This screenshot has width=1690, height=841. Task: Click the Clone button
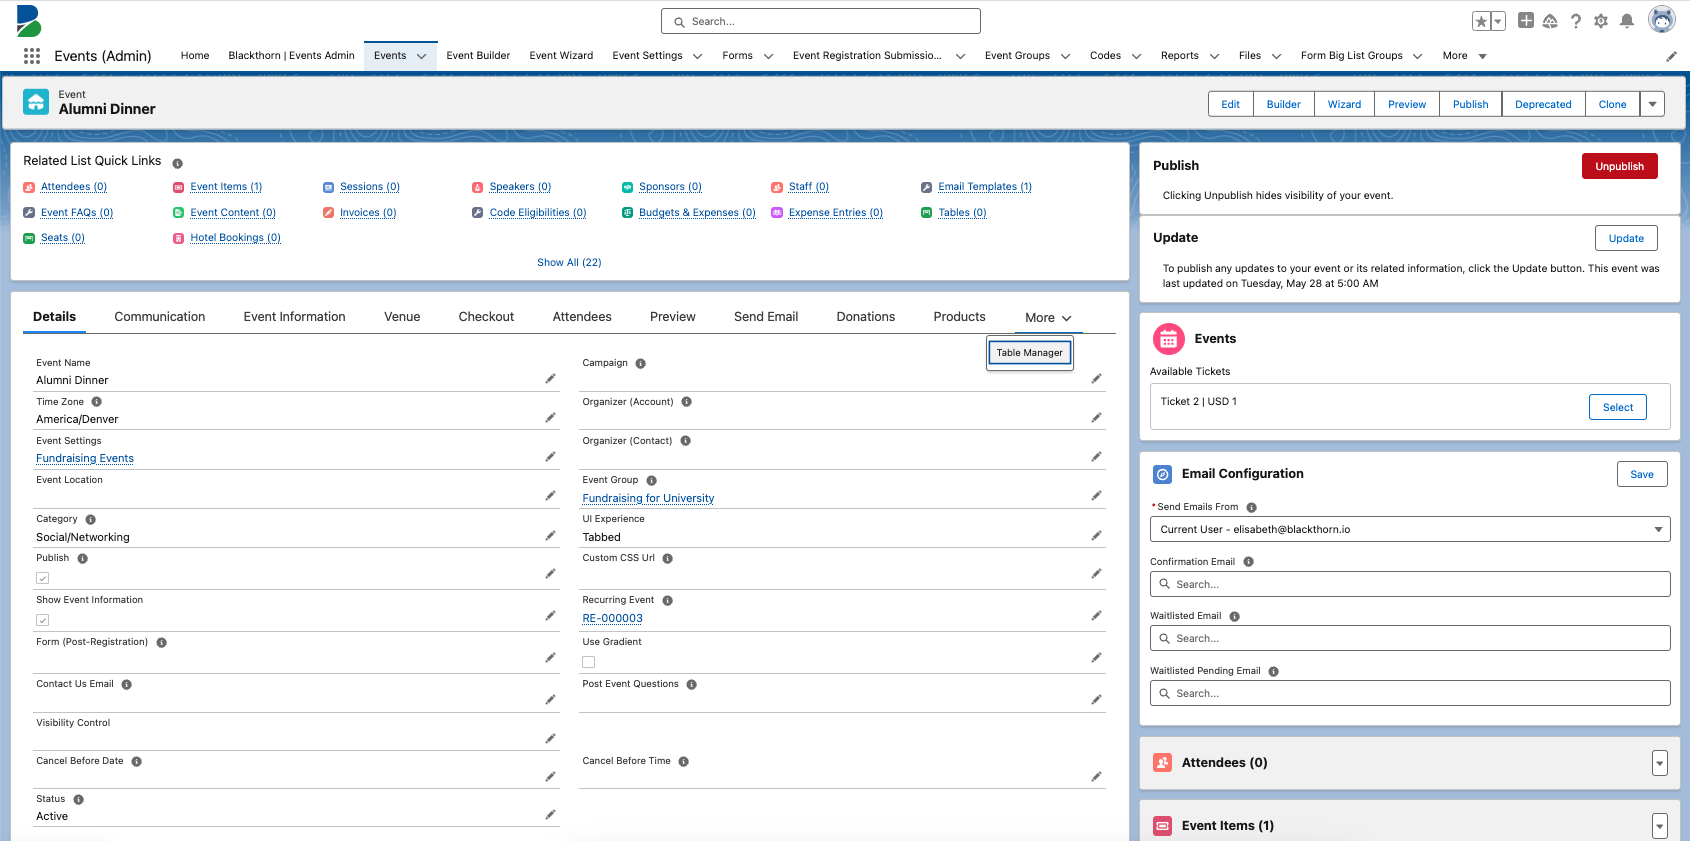[1612, 104]
